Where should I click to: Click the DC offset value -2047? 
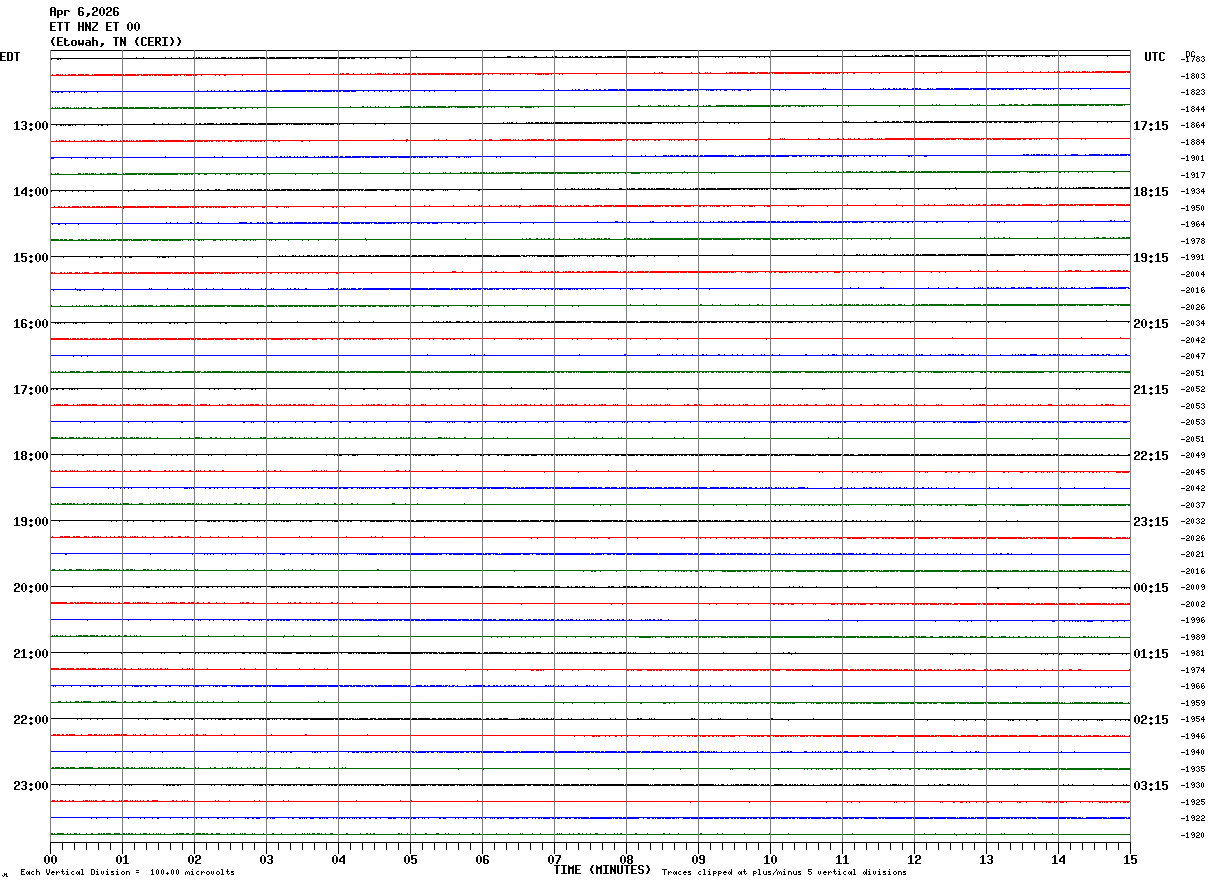coord(1192,356)
